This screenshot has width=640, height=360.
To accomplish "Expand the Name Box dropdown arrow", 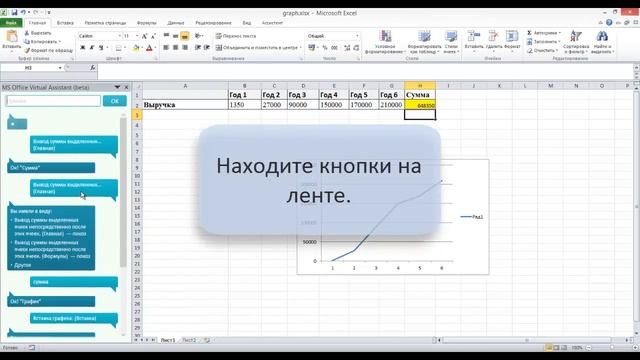I will (x=60, y=68).
